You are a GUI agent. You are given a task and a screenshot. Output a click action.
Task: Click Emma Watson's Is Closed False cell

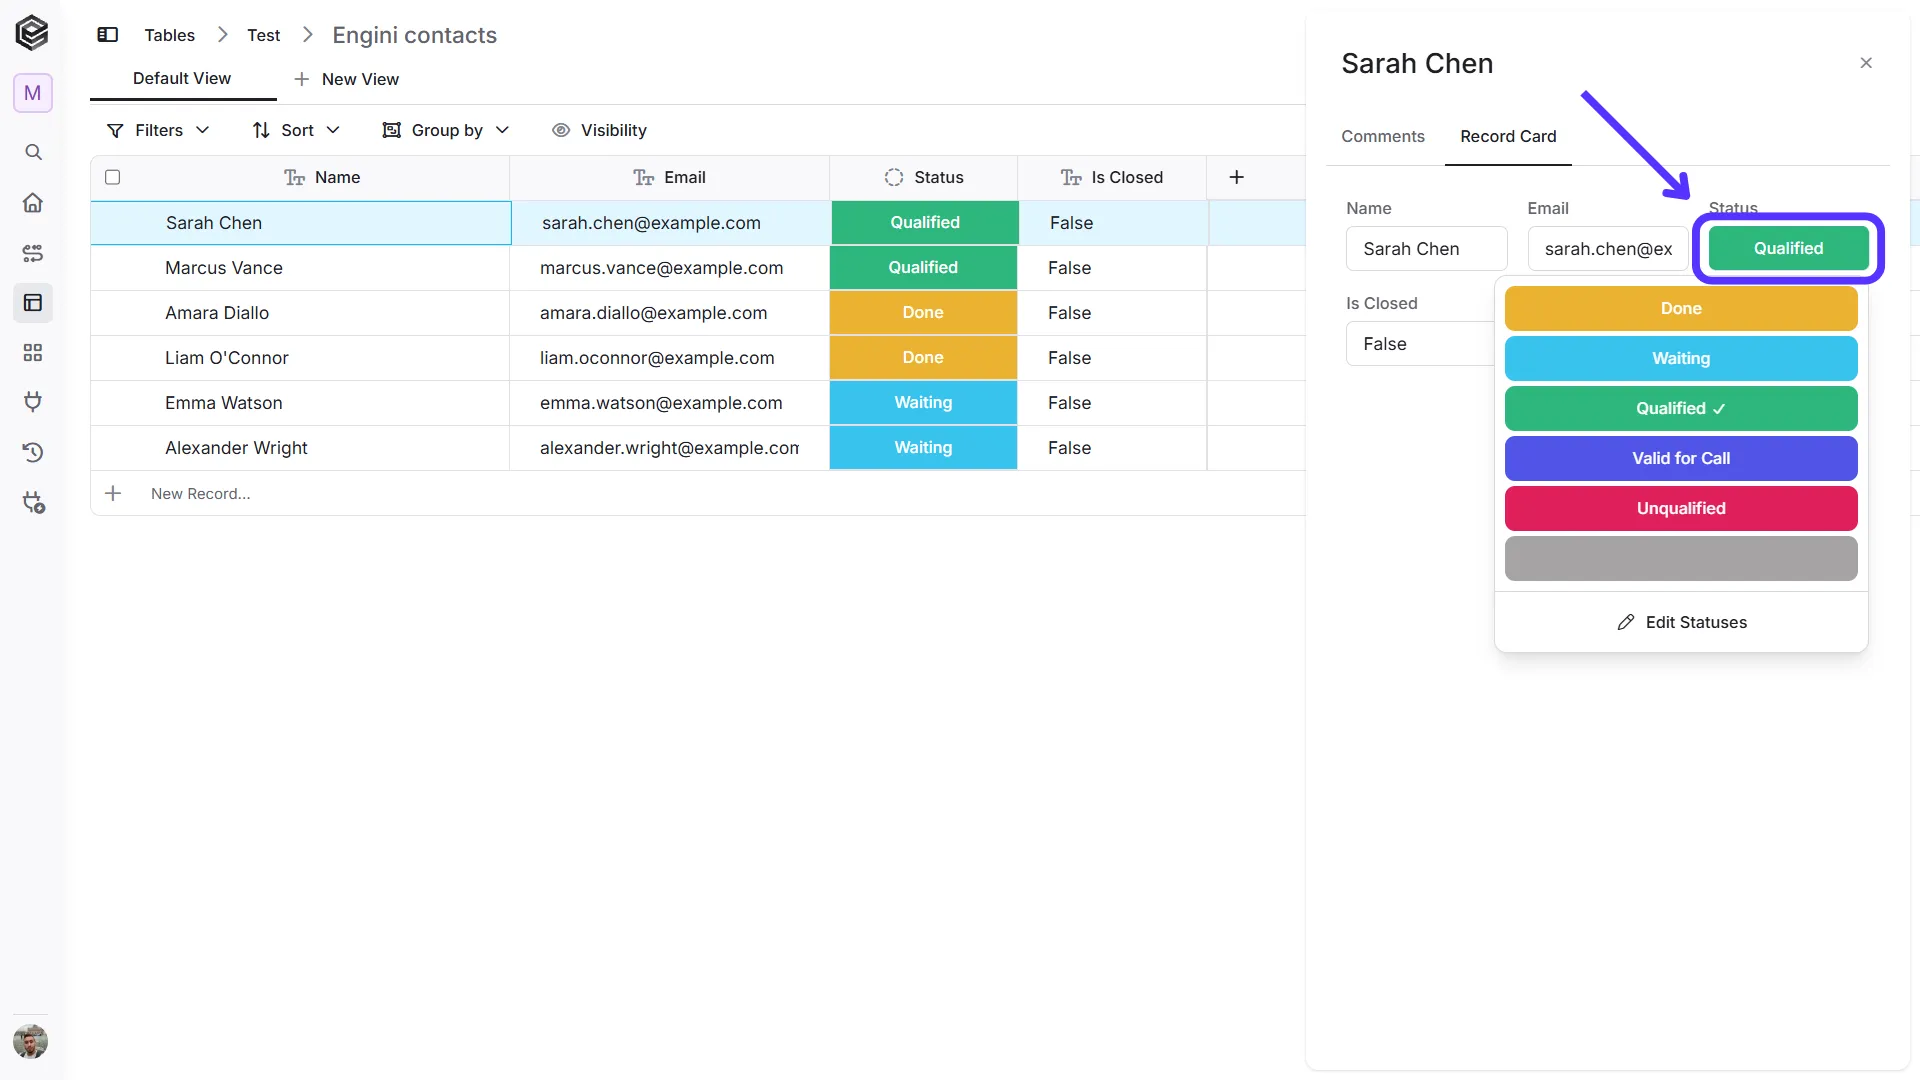click(1112, 403)
